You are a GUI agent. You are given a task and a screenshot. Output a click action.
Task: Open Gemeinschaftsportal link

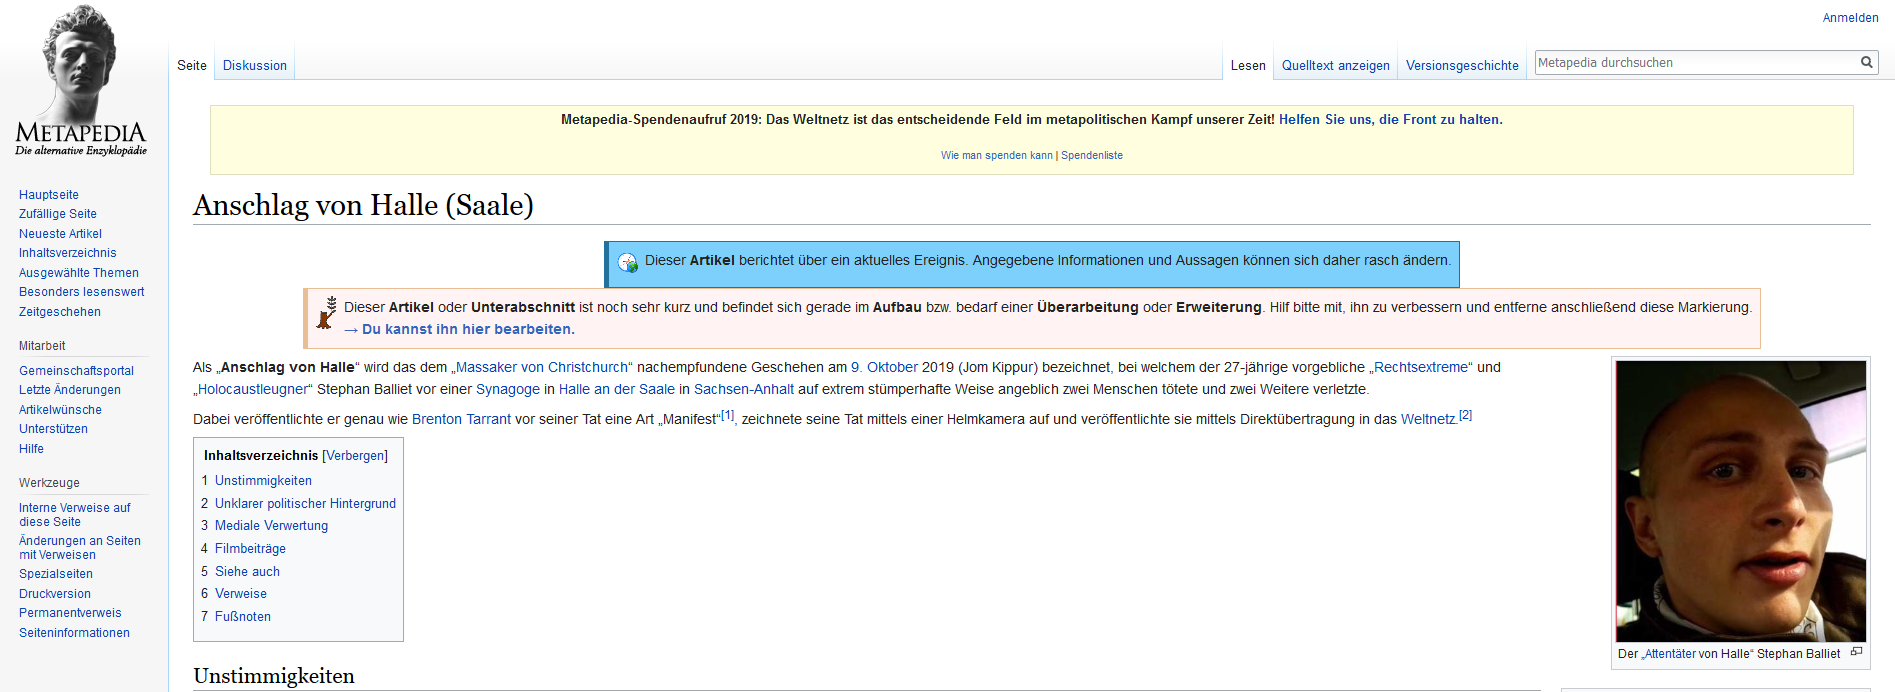point(76,371)
